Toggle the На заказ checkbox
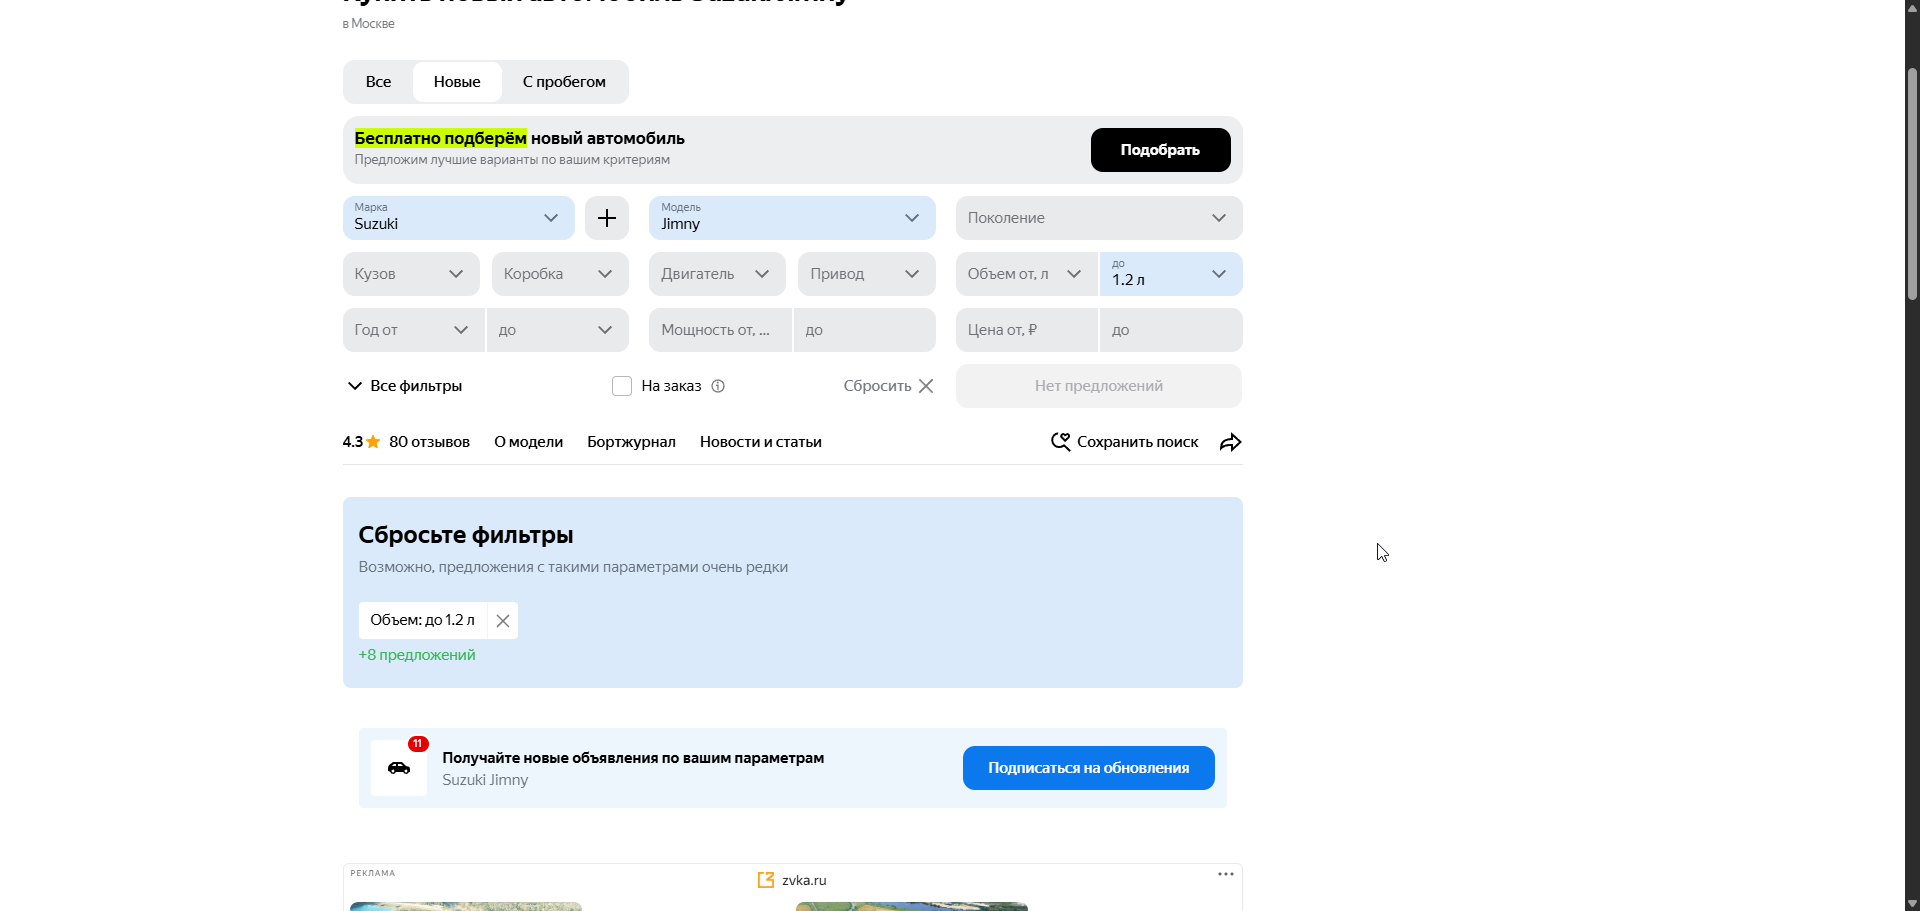 coord(622,386)
